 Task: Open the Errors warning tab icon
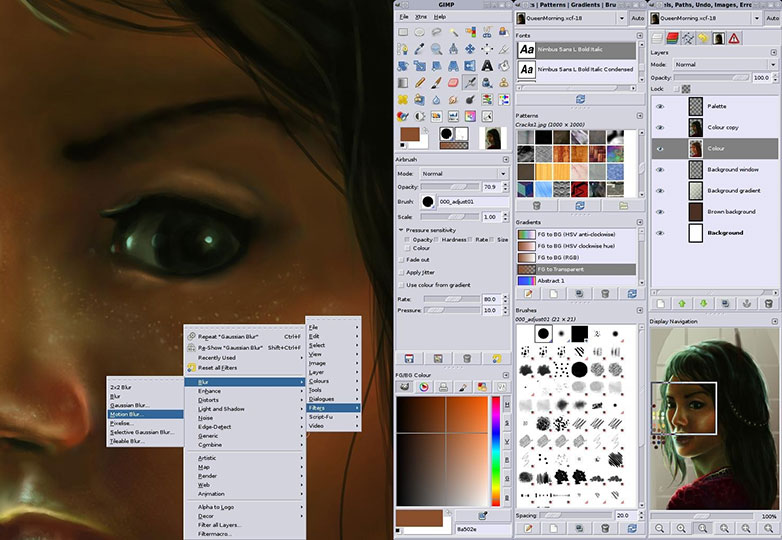734,38
